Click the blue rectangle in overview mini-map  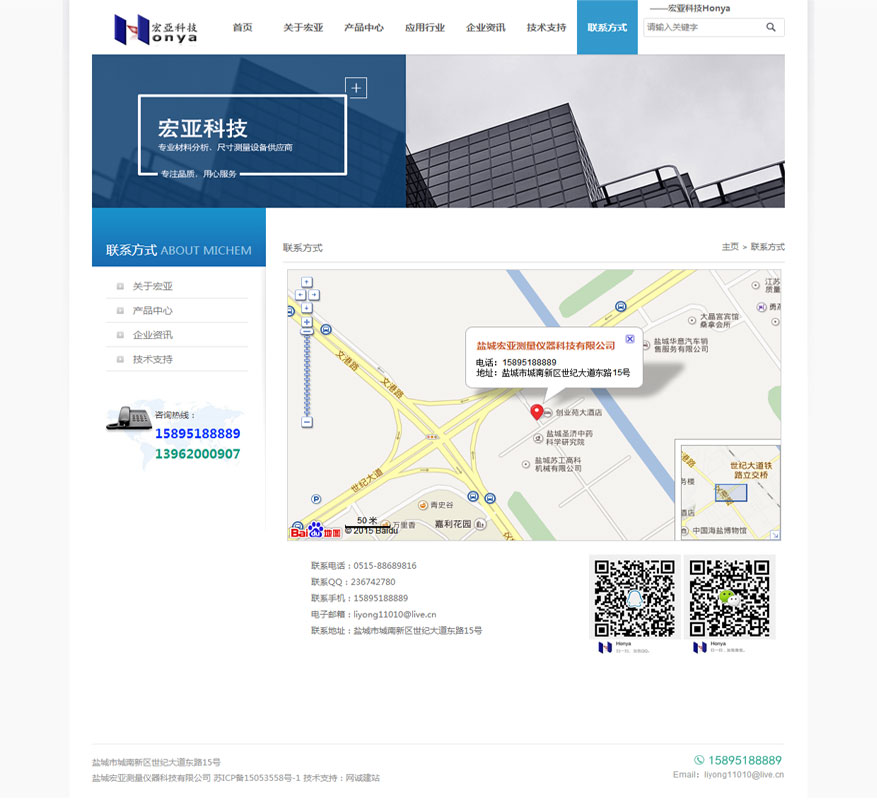coord(730,493)
